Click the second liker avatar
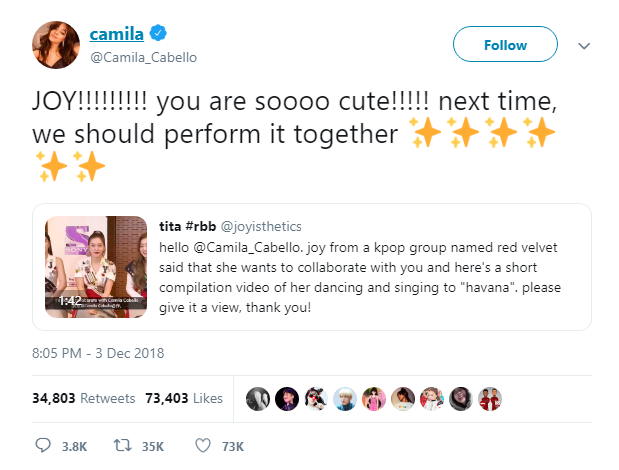619x470 pixels. tap(286, 398)
